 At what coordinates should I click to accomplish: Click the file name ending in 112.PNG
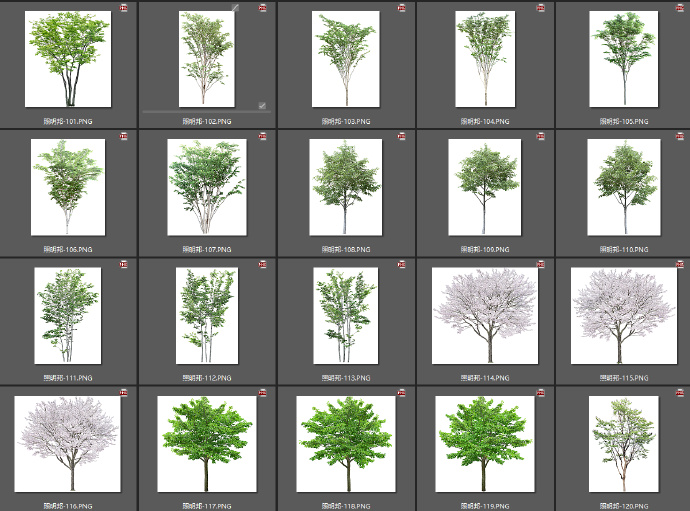tap(207, 378)
